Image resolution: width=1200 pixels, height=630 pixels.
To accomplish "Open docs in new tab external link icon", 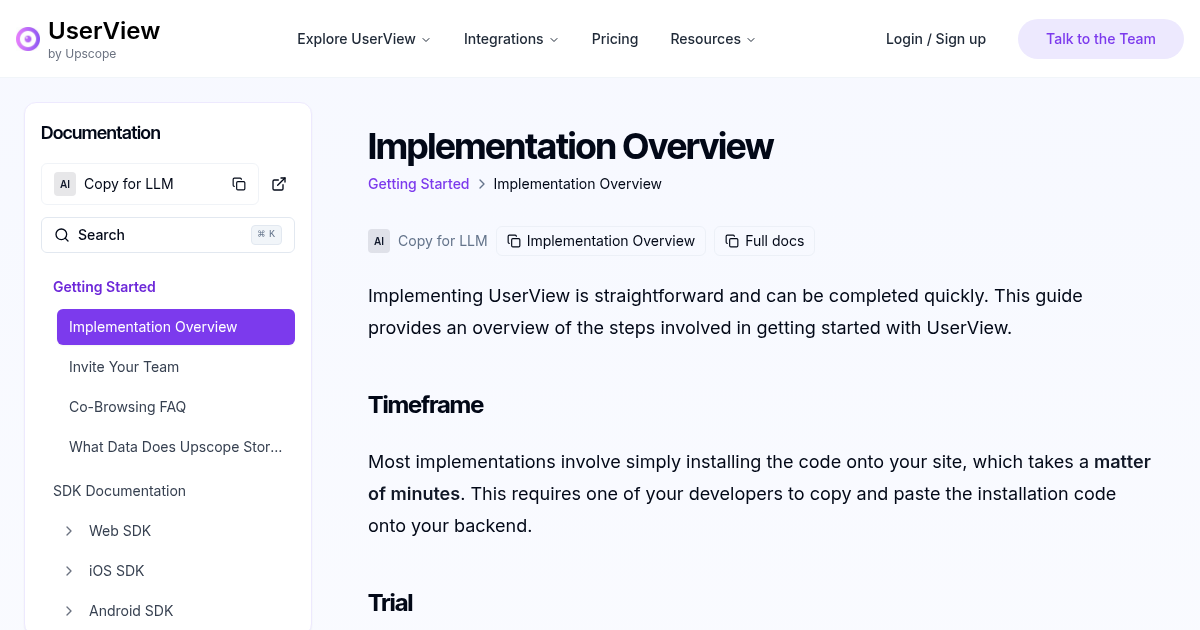I will 279,184.
